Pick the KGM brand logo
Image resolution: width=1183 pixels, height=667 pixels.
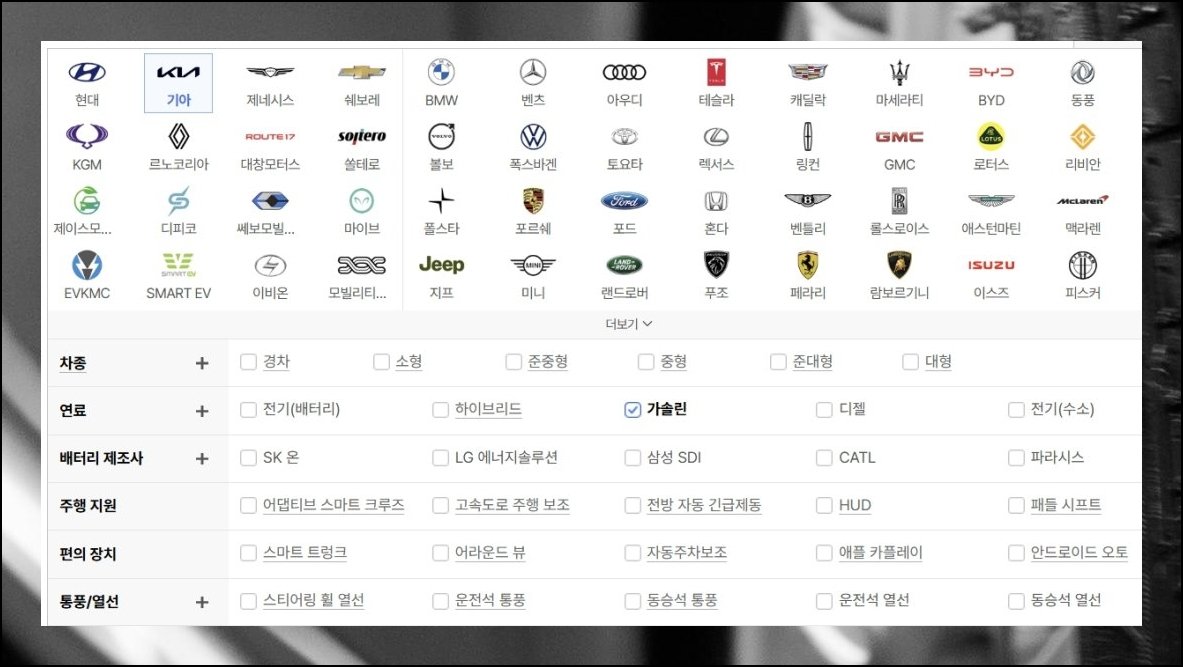tap(87, 137)
